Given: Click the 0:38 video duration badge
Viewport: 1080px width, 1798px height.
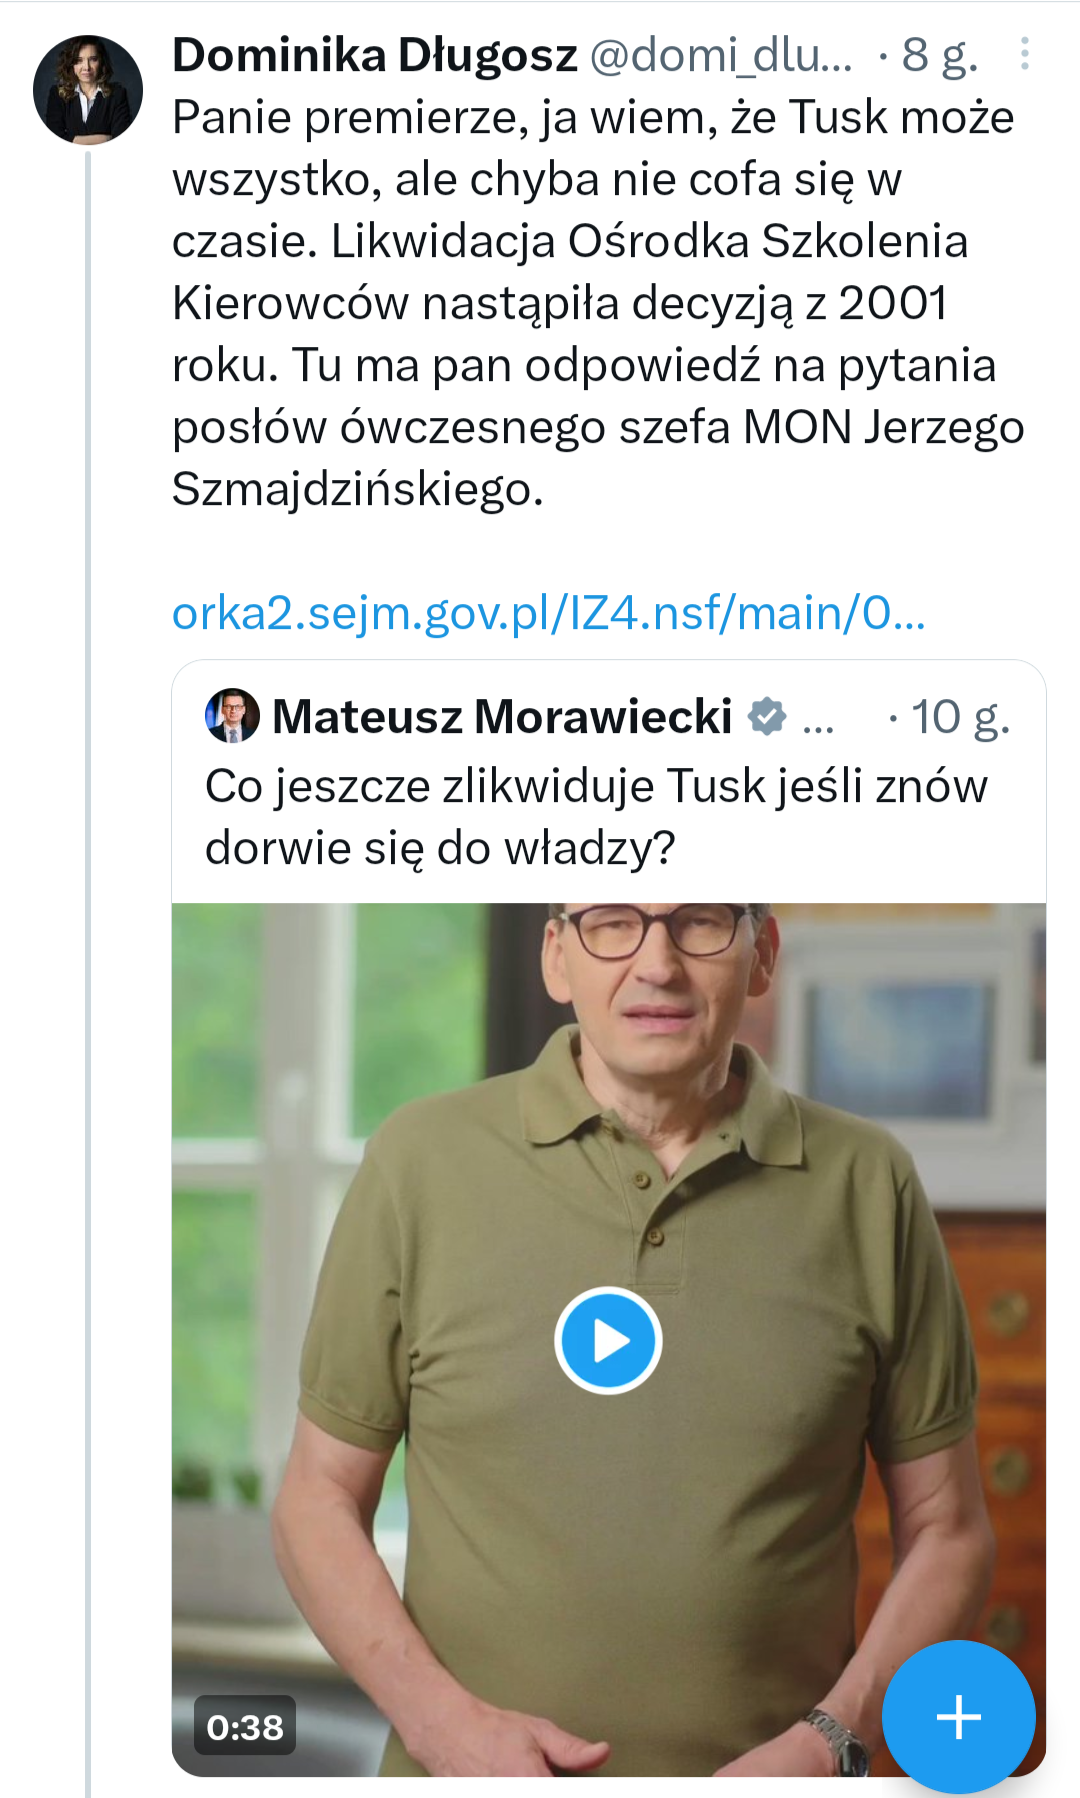Looking at the screenshot, I should click(245, 1726).
